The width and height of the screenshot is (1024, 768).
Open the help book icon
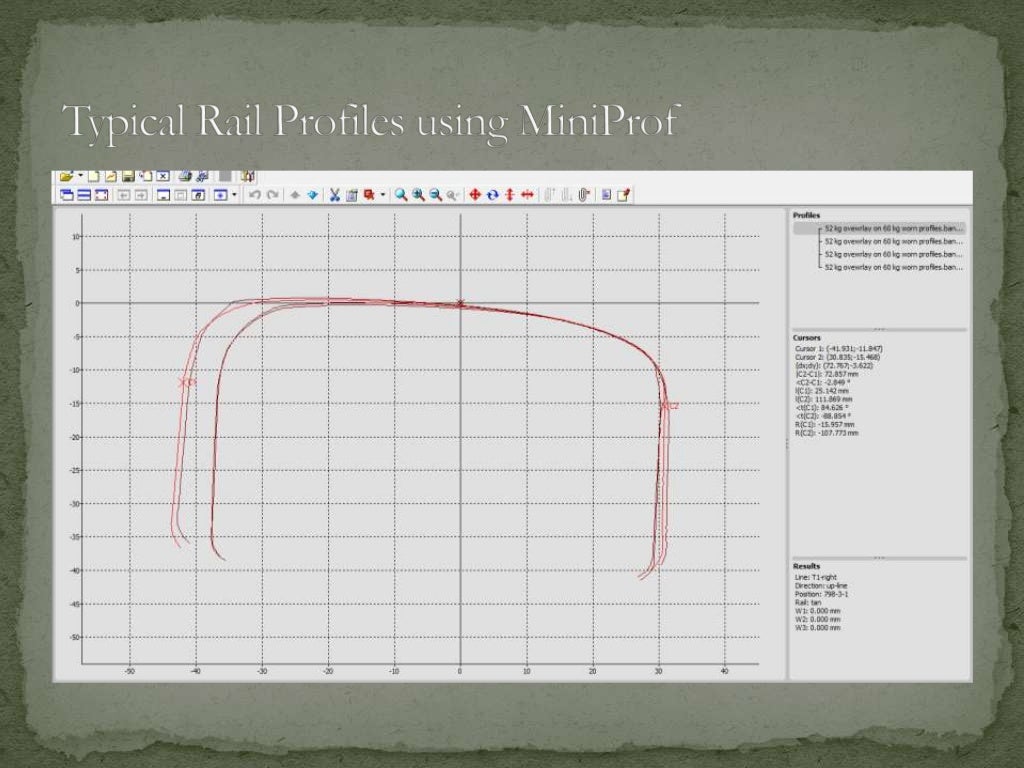[248, 176]
